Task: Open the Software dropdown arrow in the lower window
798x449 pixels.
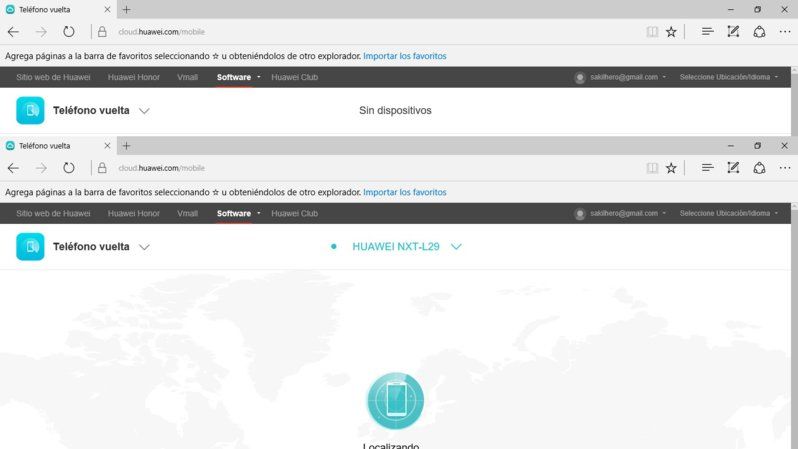Action: tap(259, 213)
